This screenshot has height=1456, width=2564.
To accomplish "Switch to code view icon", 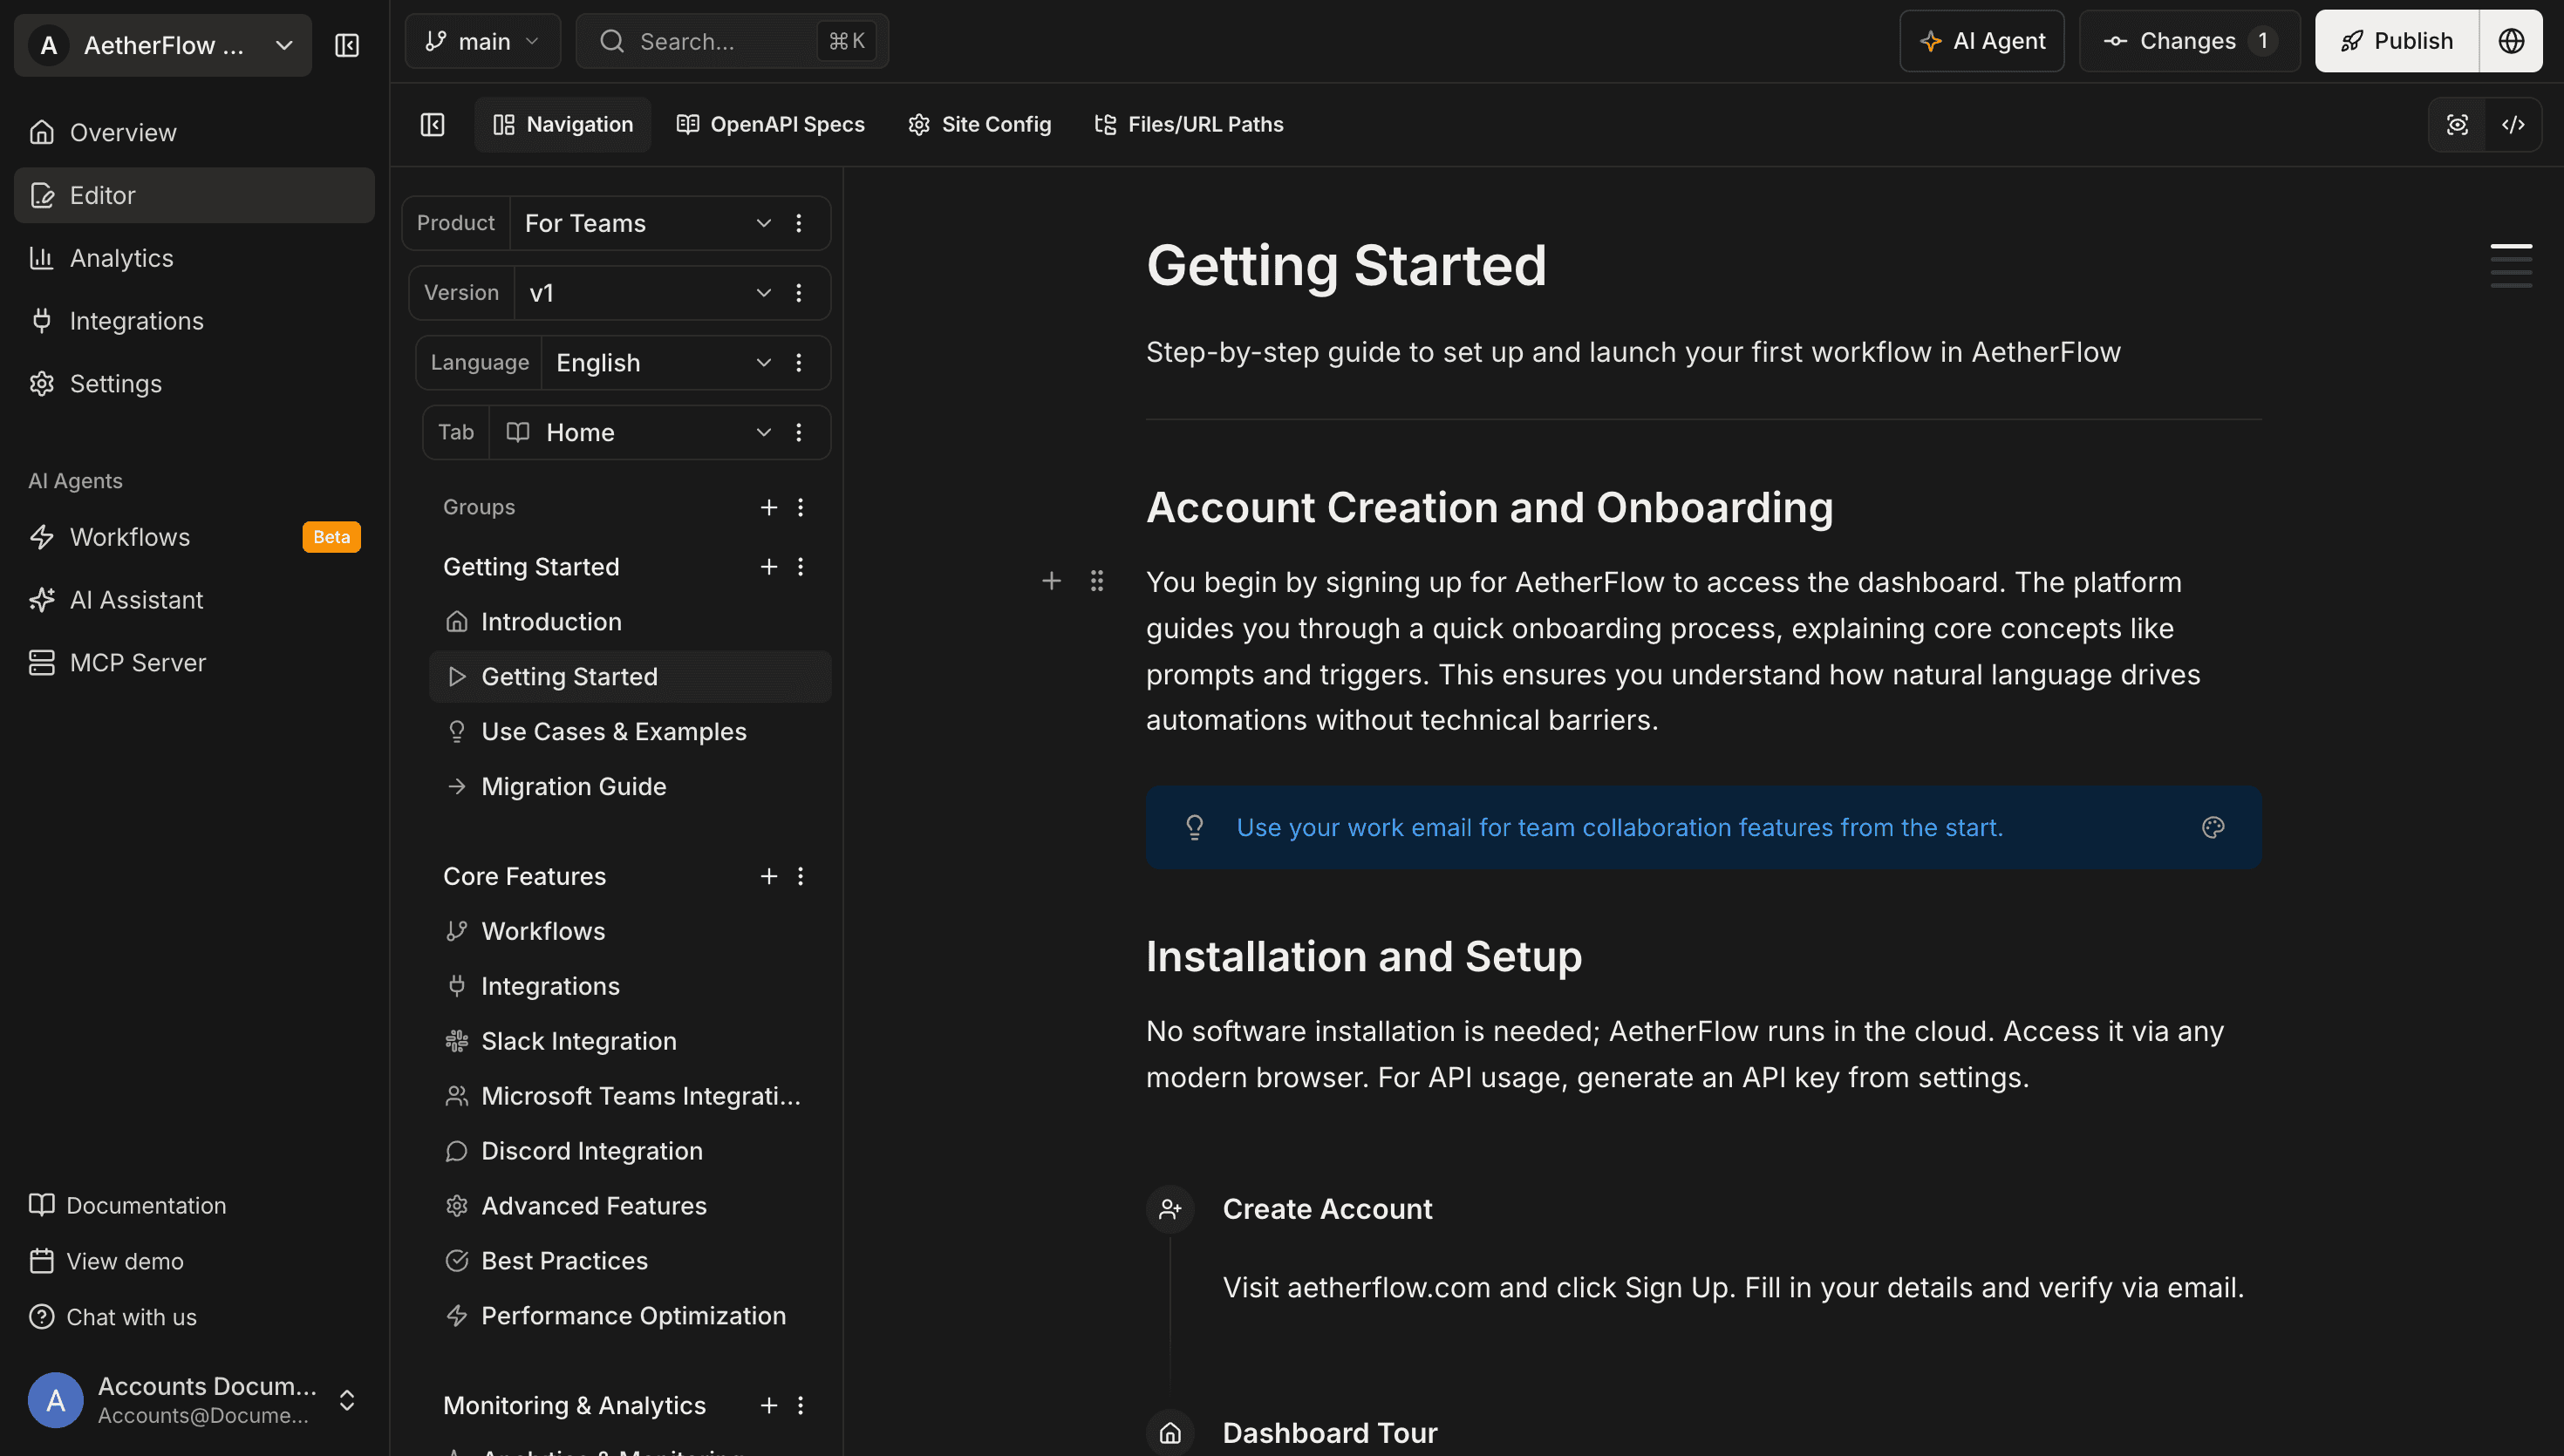I will click(x=2513, y=124).
